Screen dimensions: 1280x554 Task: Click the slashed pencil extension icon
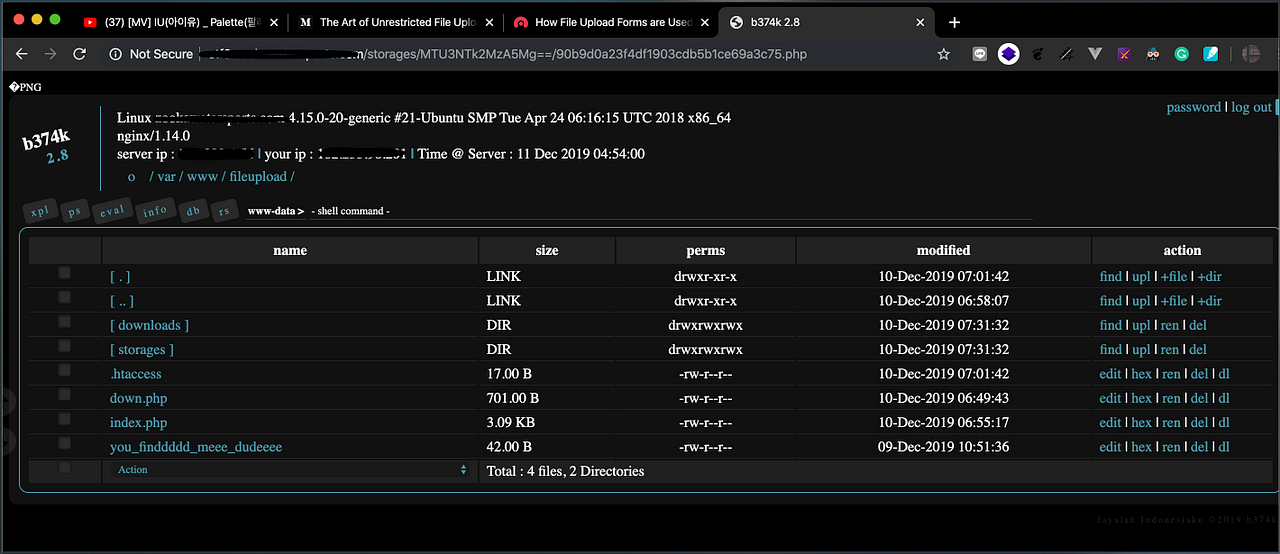1067,54
